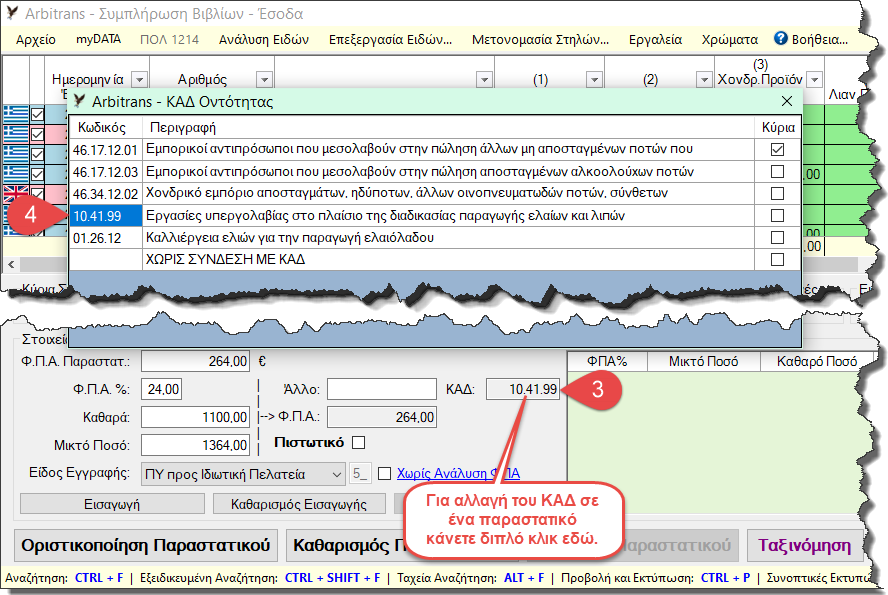Click the Καθαρό Ποσό column header
888x595 pixels.
coord(817,361)
